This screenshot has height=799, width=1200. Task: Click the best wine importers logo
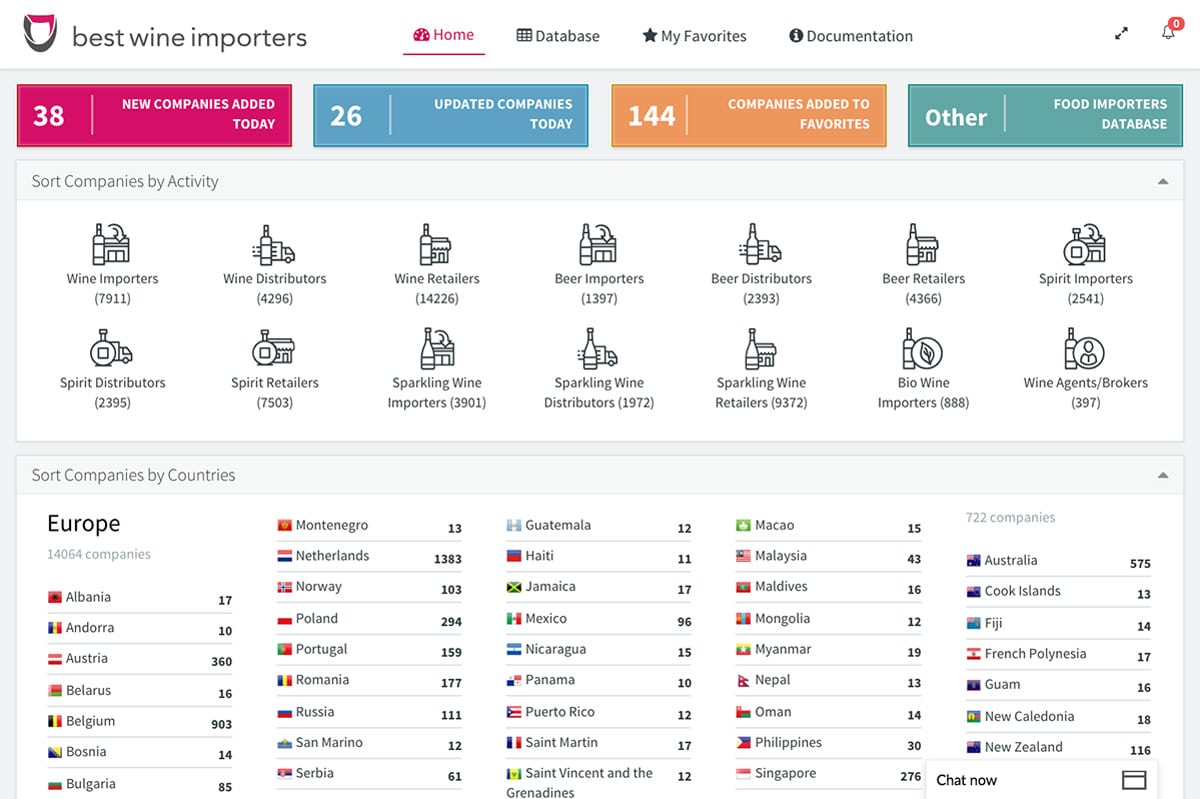tap(165, 37)
